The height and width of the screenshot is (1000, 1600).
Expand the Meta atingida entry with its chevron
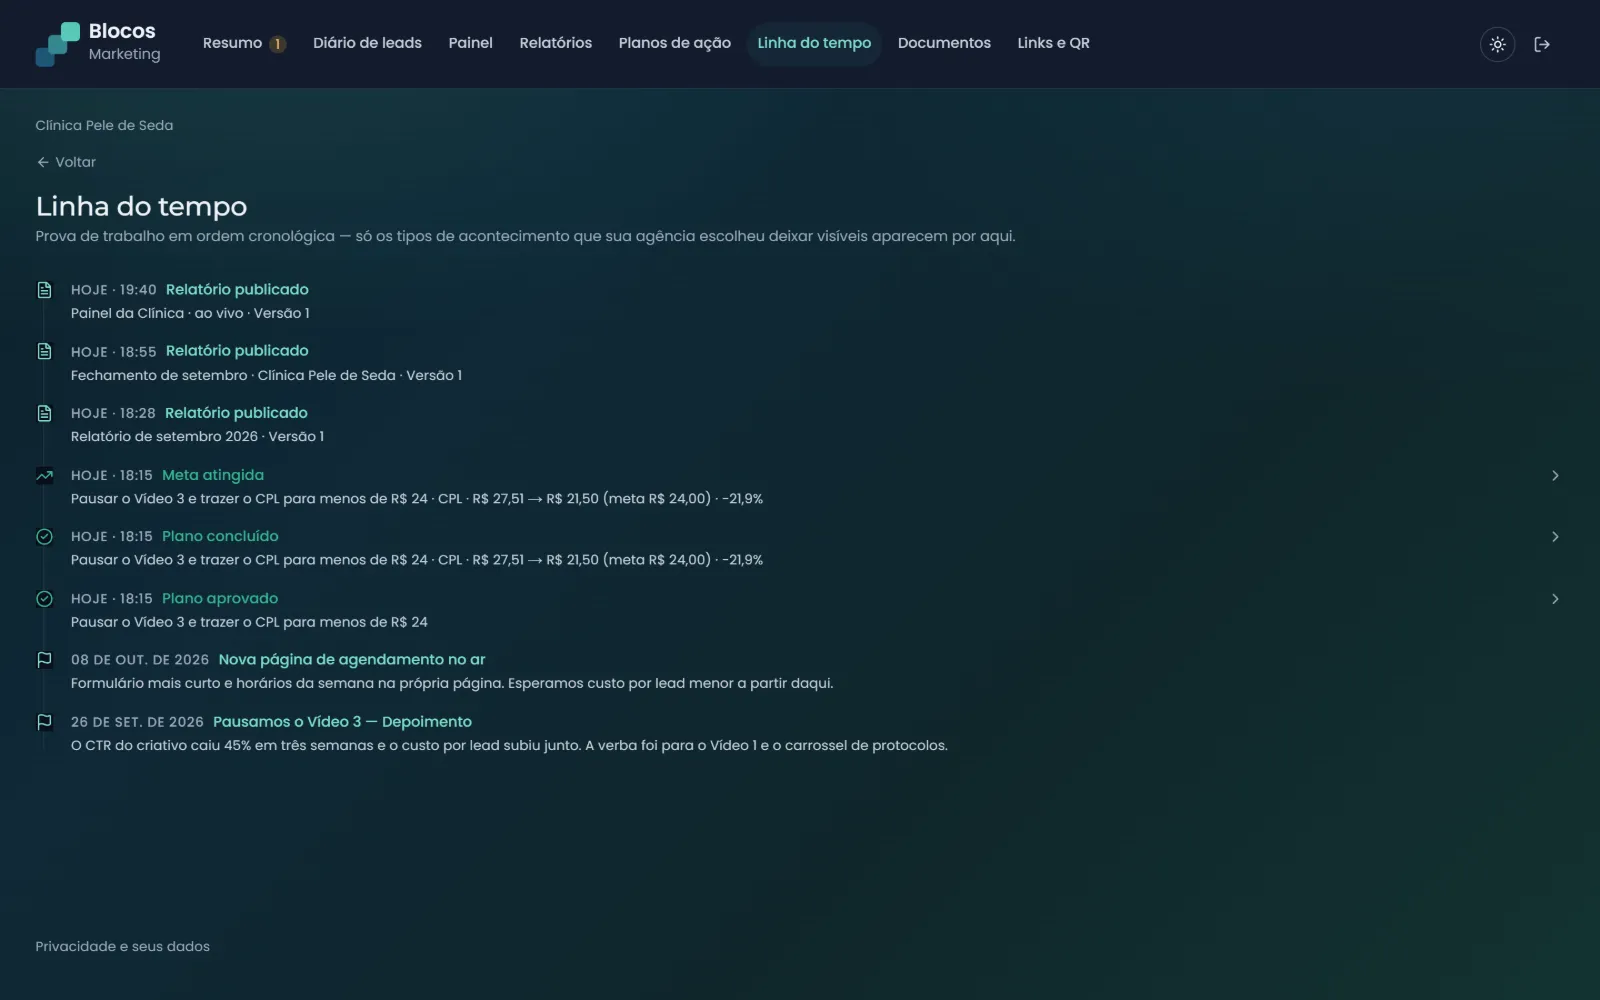pos(1555,476)
